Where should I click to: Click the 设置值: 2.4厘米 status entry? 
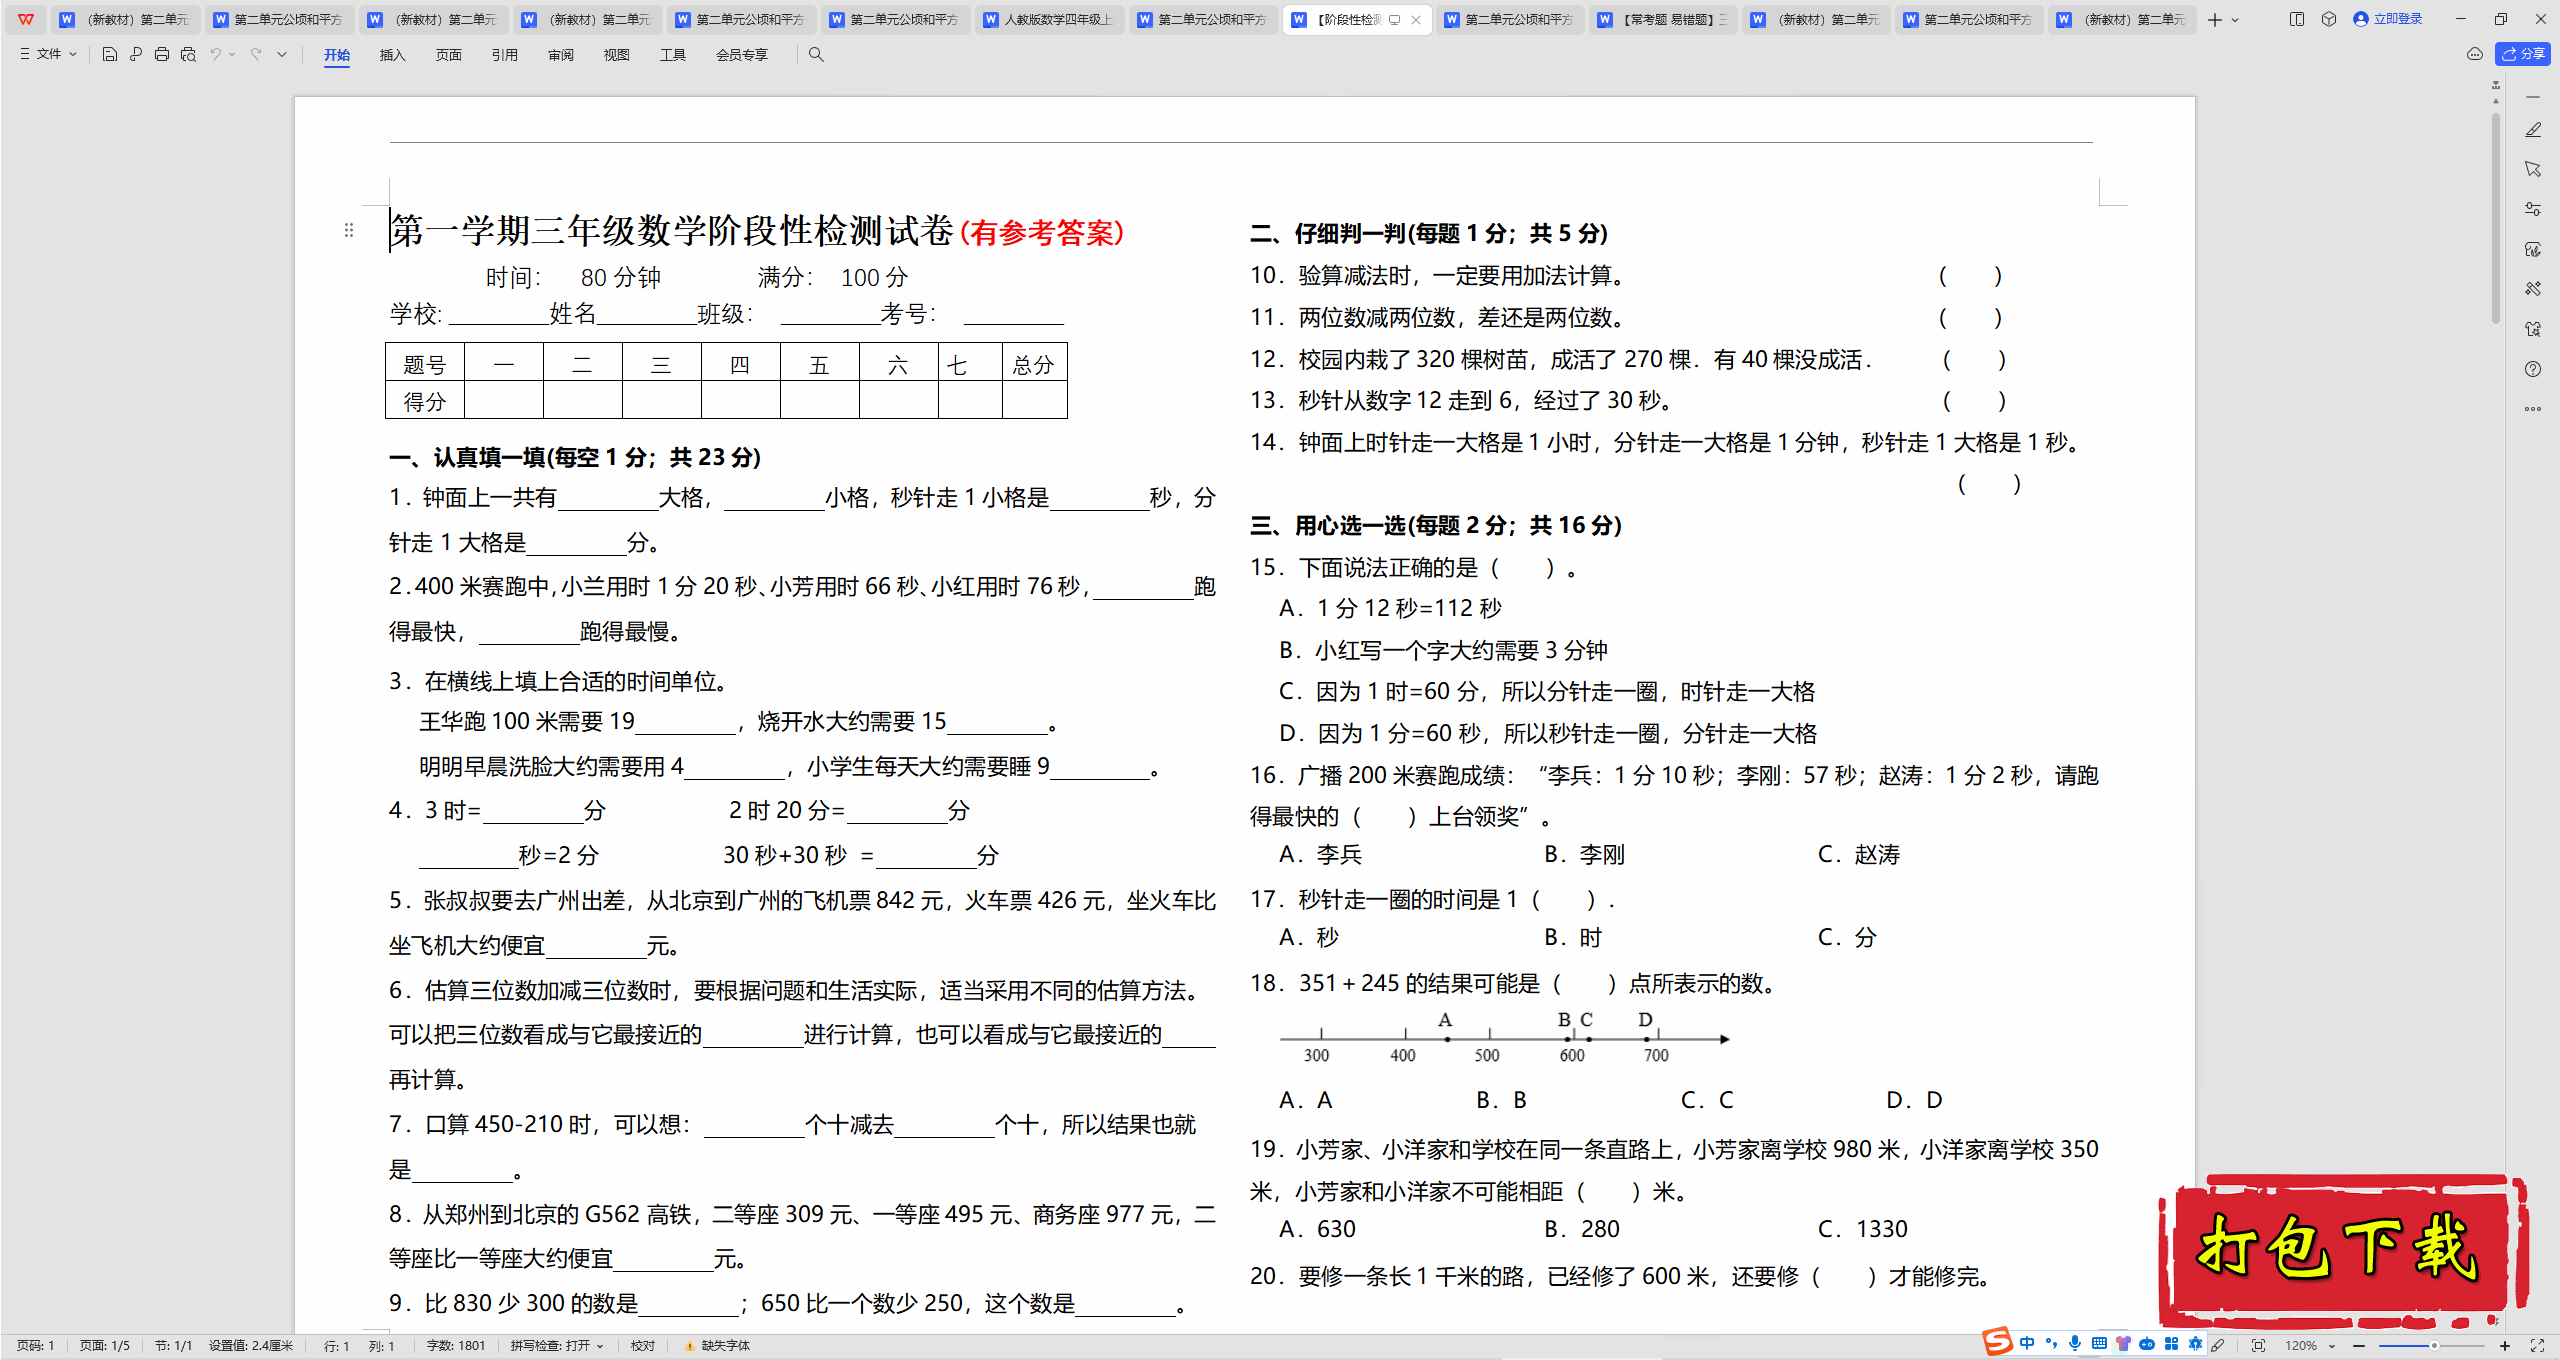pyautogui.click(x=250, y=1346)
